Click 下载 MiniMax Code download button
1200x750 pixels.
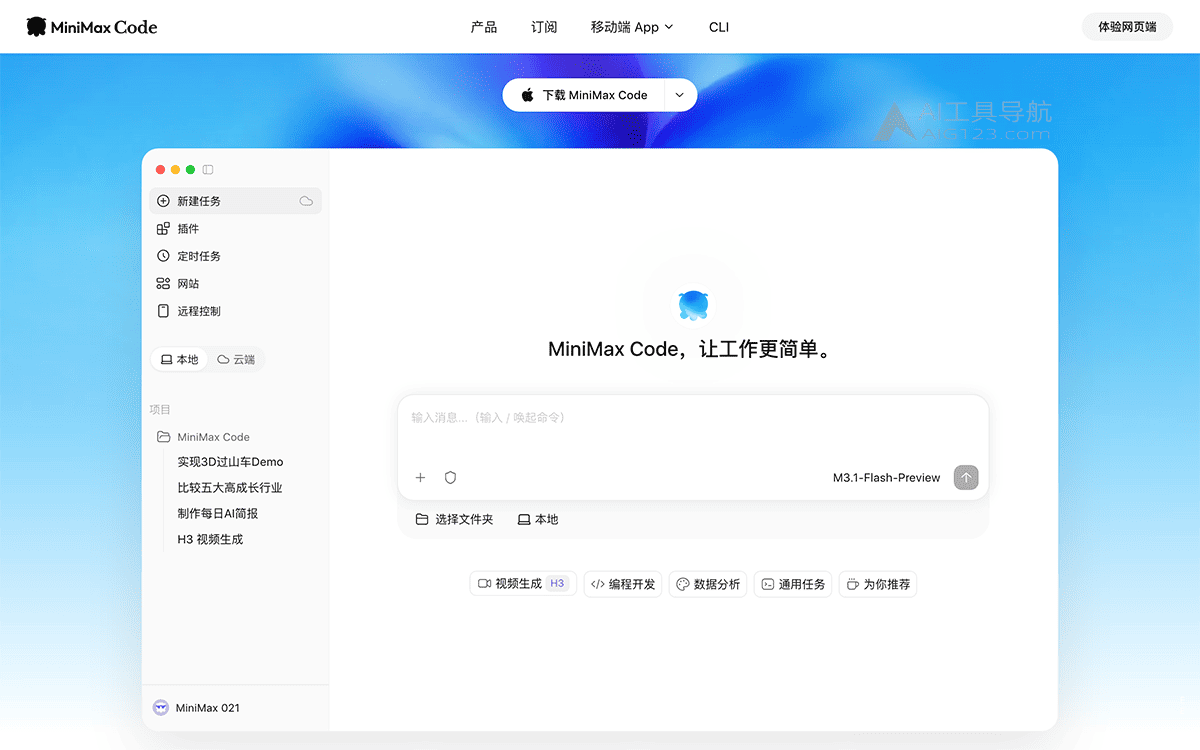tap(584, 95)
